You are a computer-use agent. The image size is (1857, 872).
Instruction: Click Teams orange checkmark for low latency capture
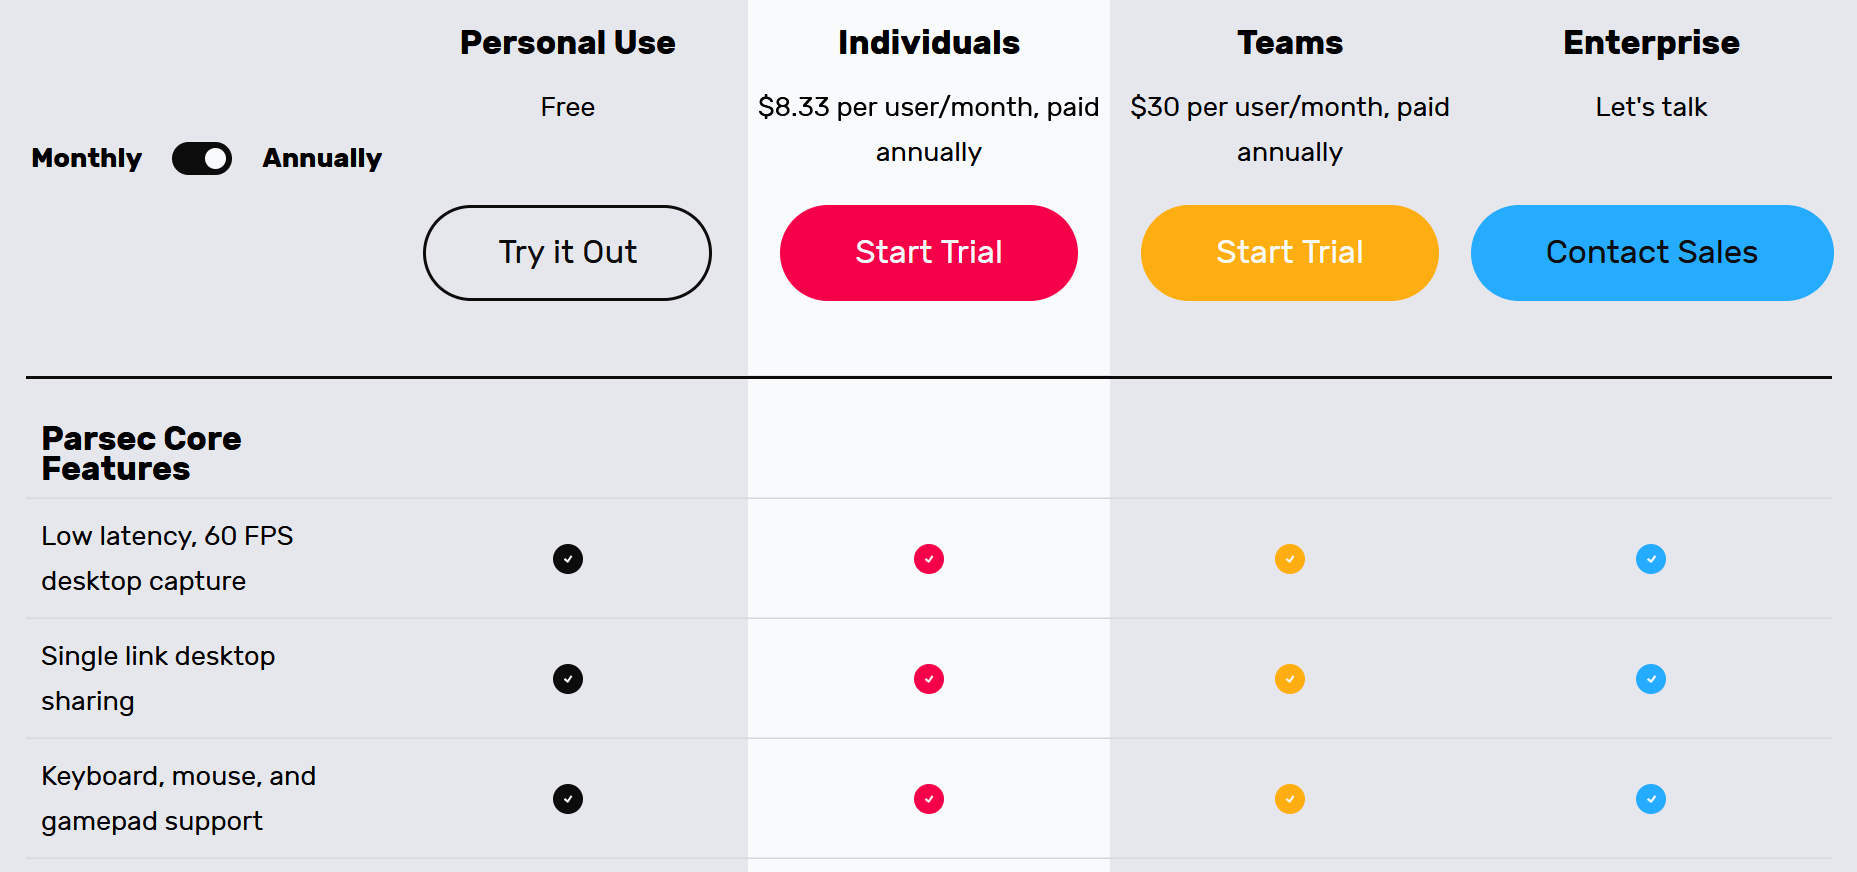pos(1290,559)
